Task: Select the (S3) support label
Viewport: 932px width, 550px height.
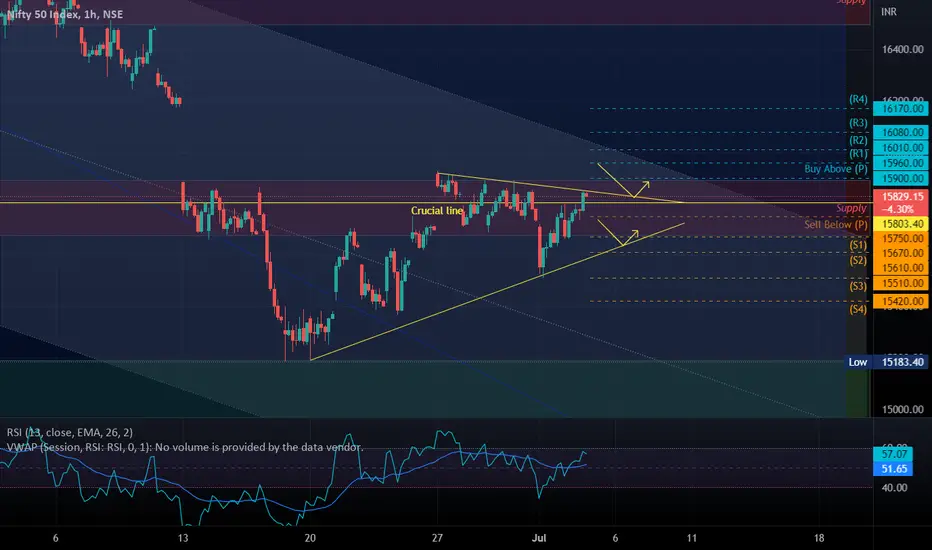Action: point(858,286)
